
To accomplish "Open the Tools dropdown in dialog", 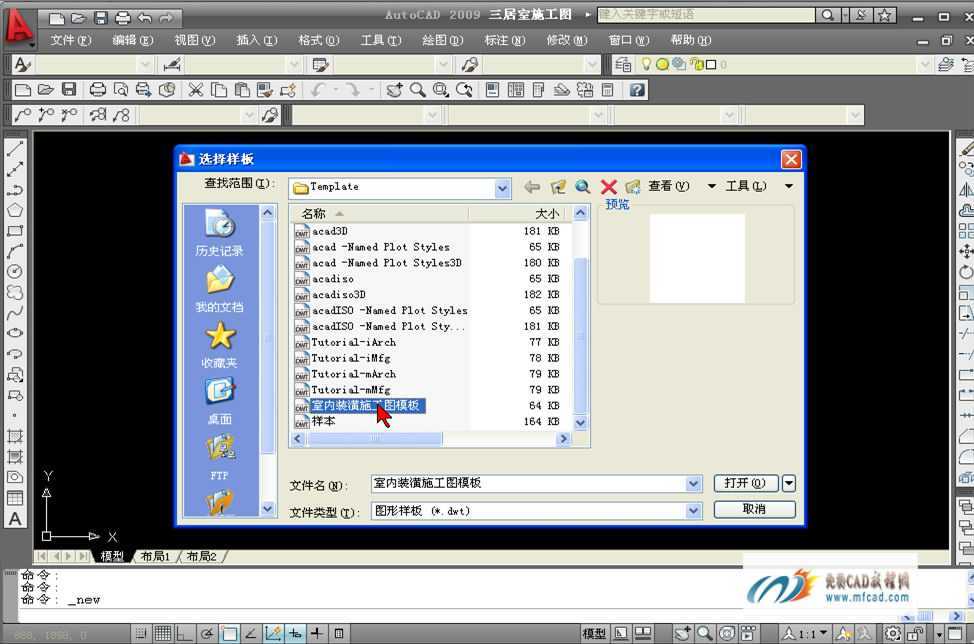I will [759, 186].
